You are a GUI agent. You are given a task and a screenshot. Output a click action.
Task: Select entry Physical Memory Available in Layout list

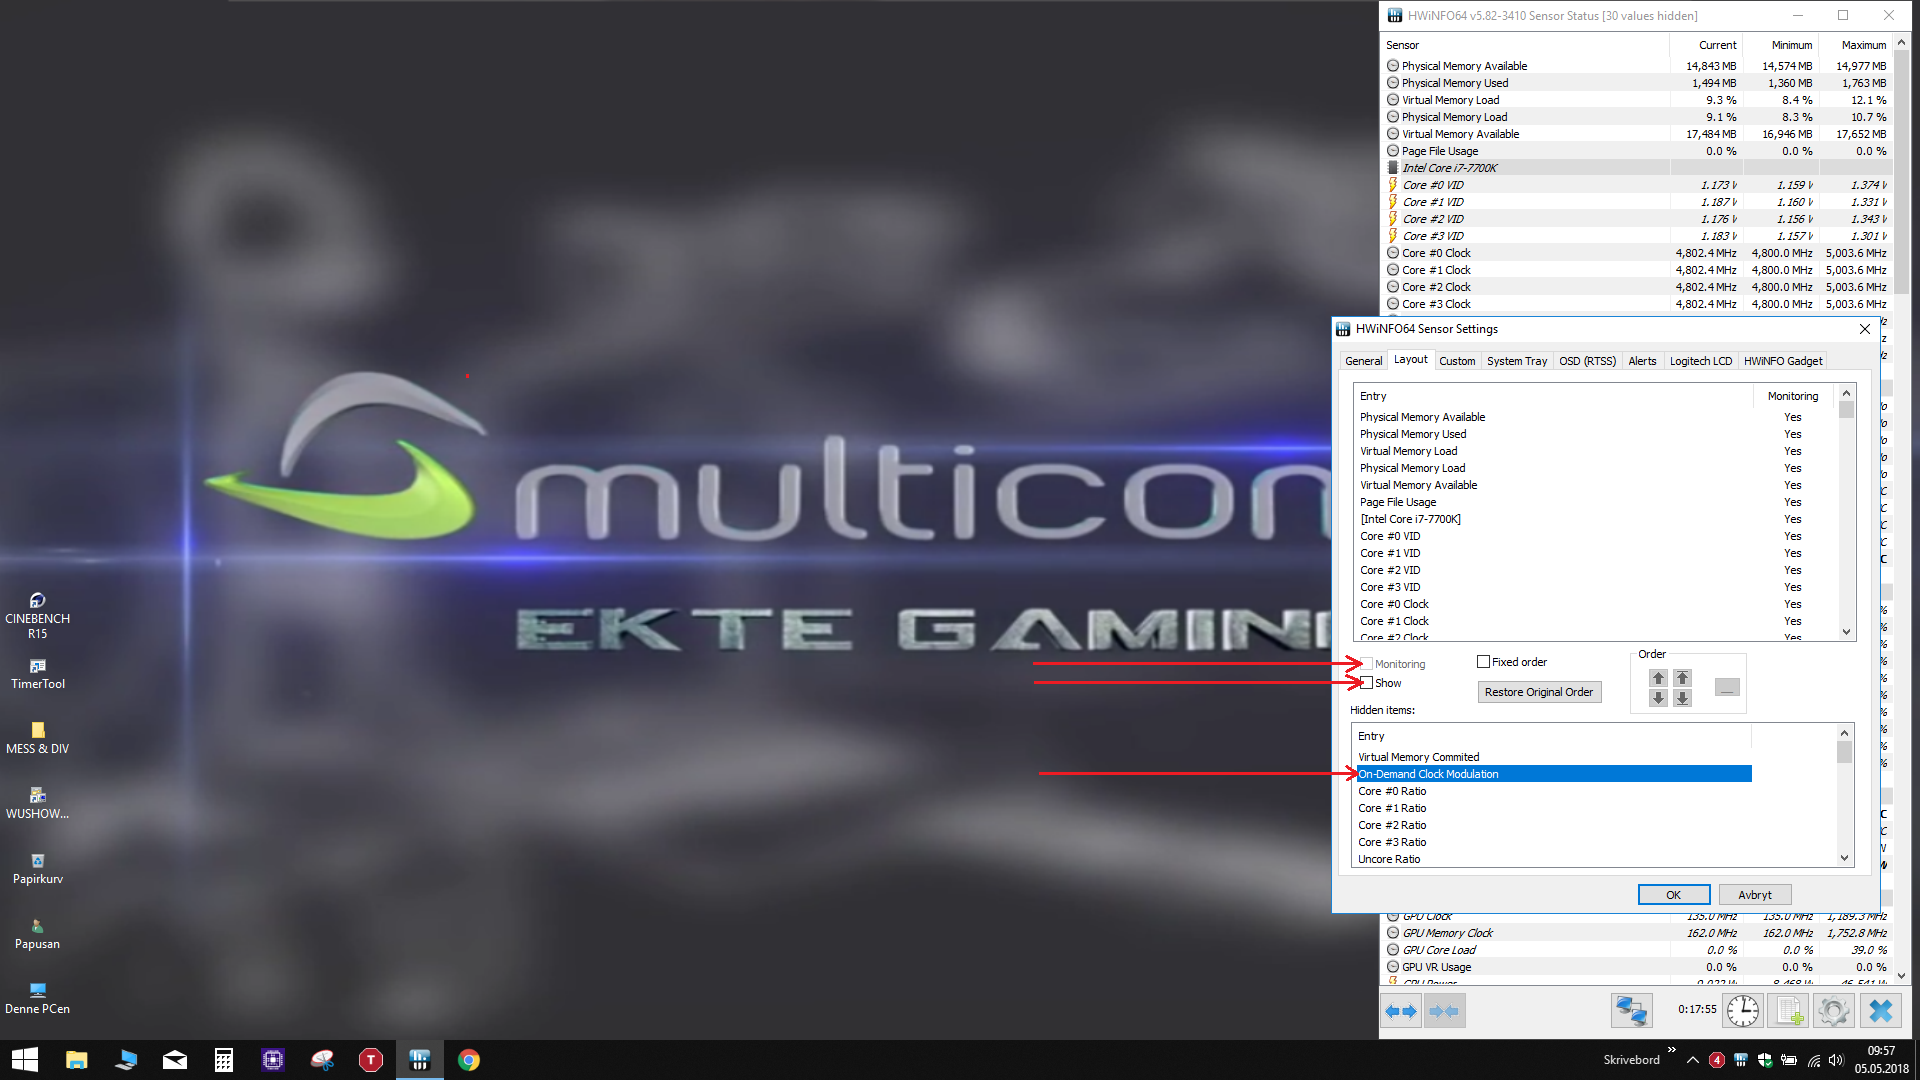tap(1594, 417)
